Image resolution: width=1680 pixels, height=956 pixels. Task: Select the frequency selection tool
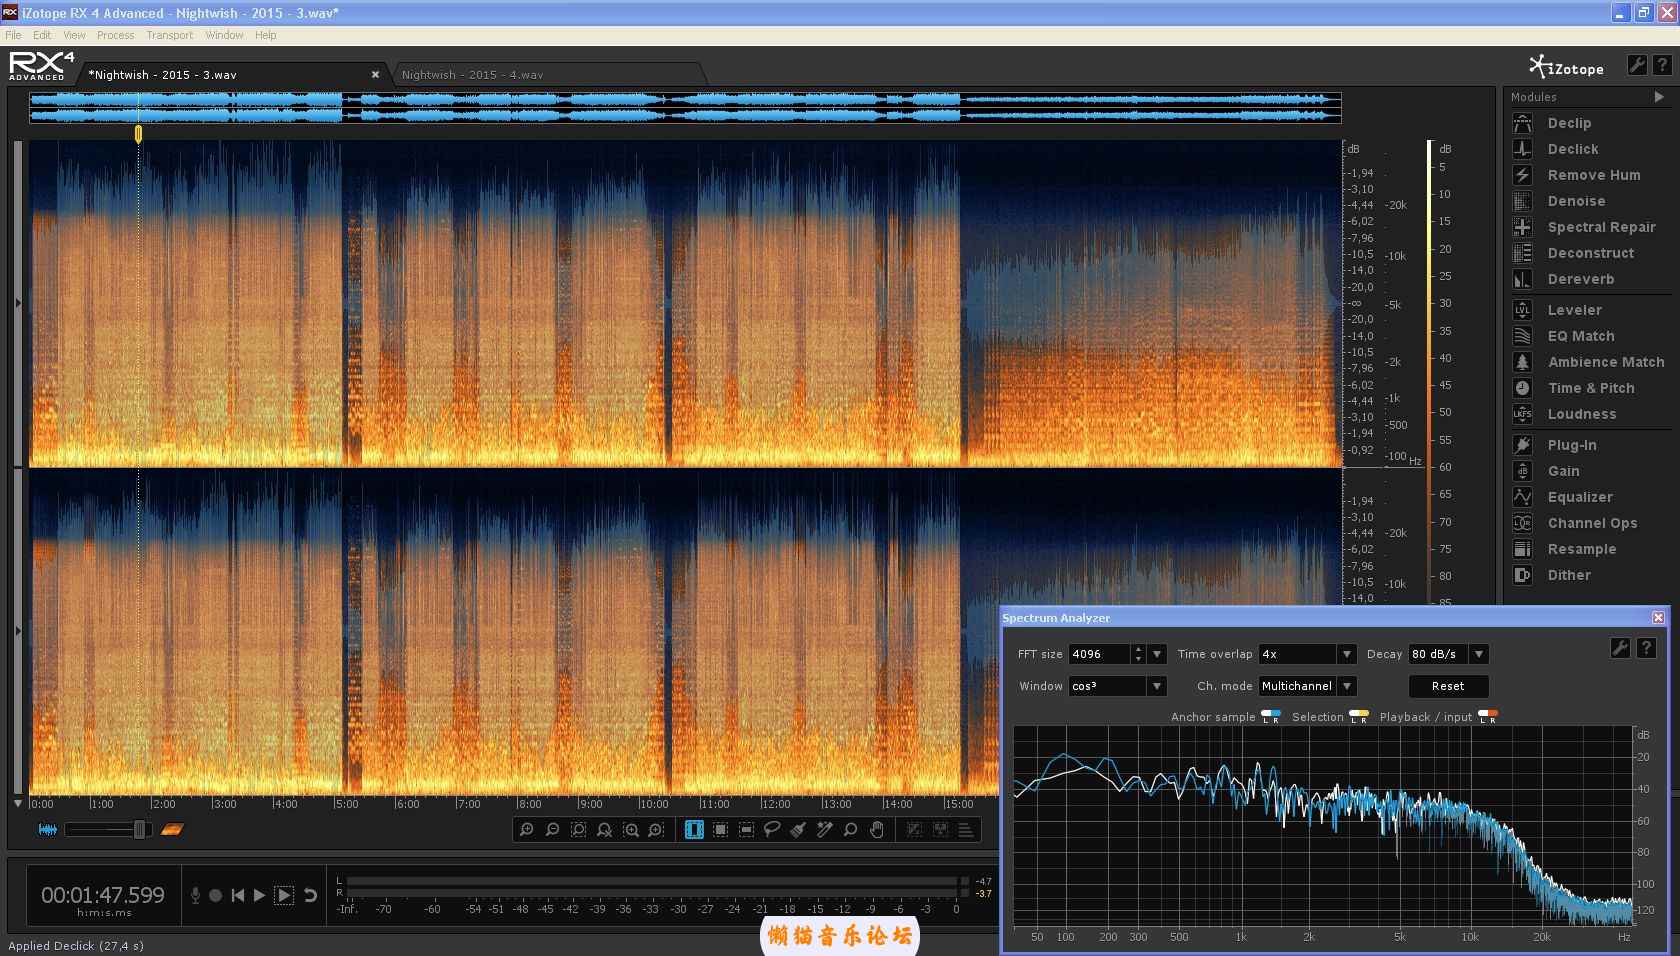coord(746,830)
